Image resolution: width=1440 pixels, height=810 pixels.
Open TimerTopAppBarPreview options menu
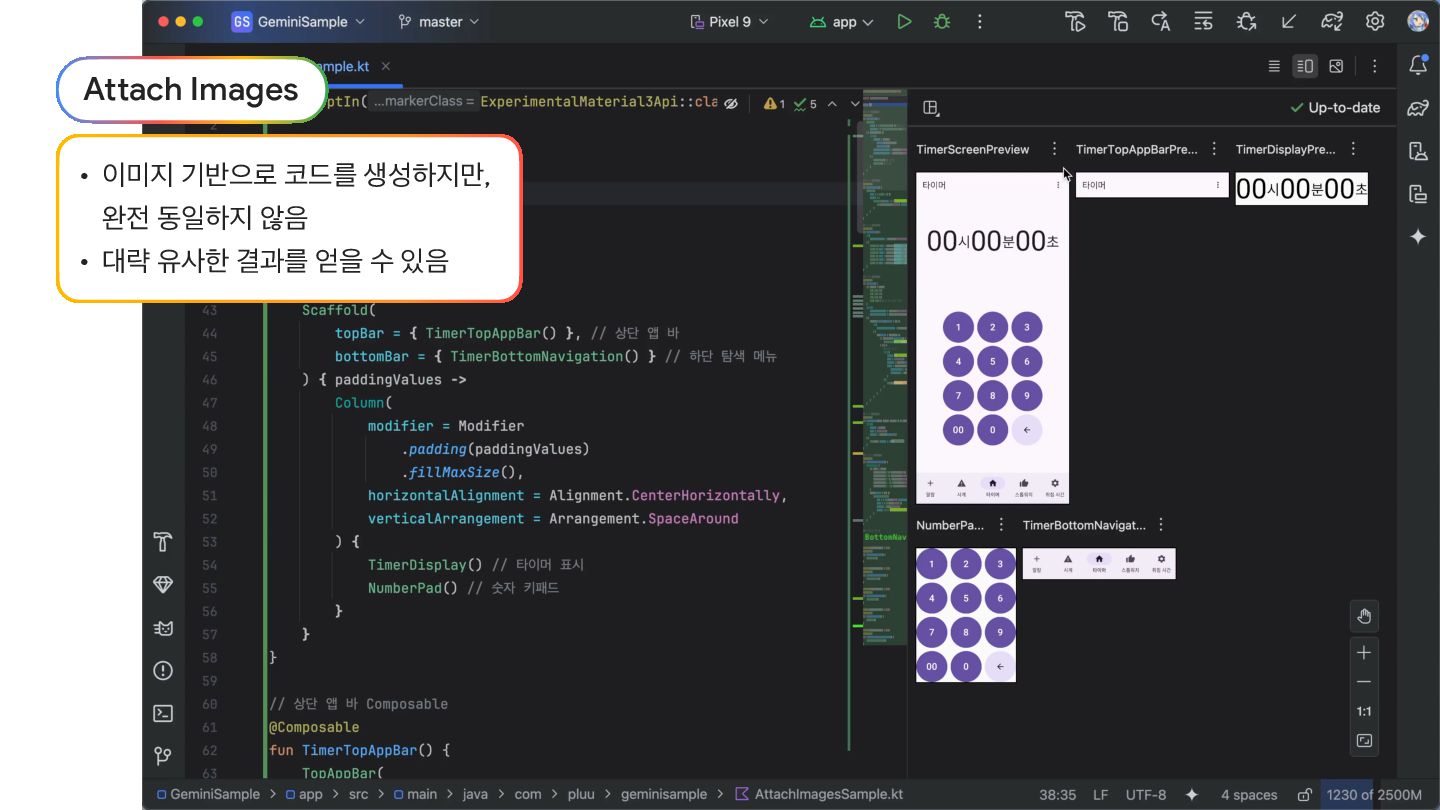1214,149
